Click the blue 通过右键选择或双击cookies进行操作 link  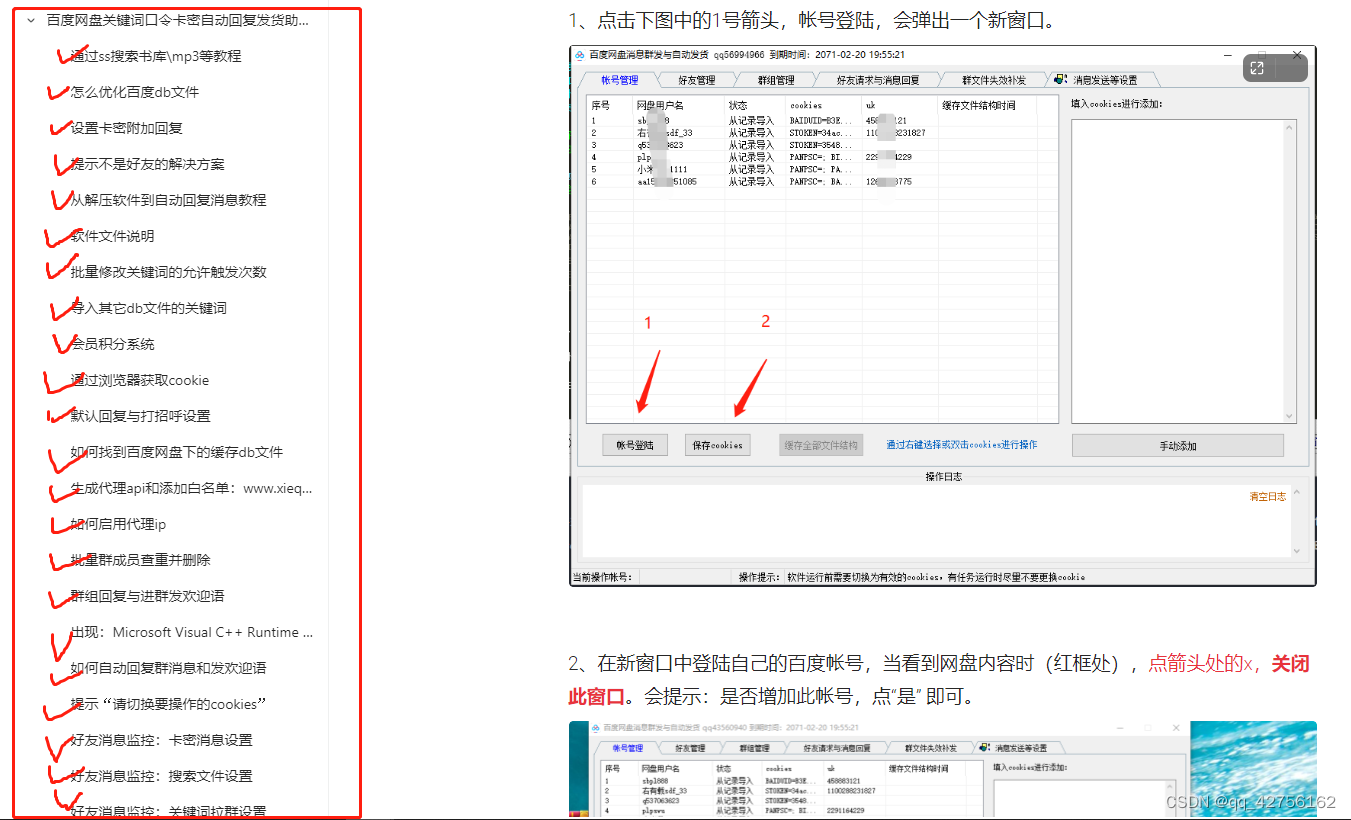click(962, 445)
